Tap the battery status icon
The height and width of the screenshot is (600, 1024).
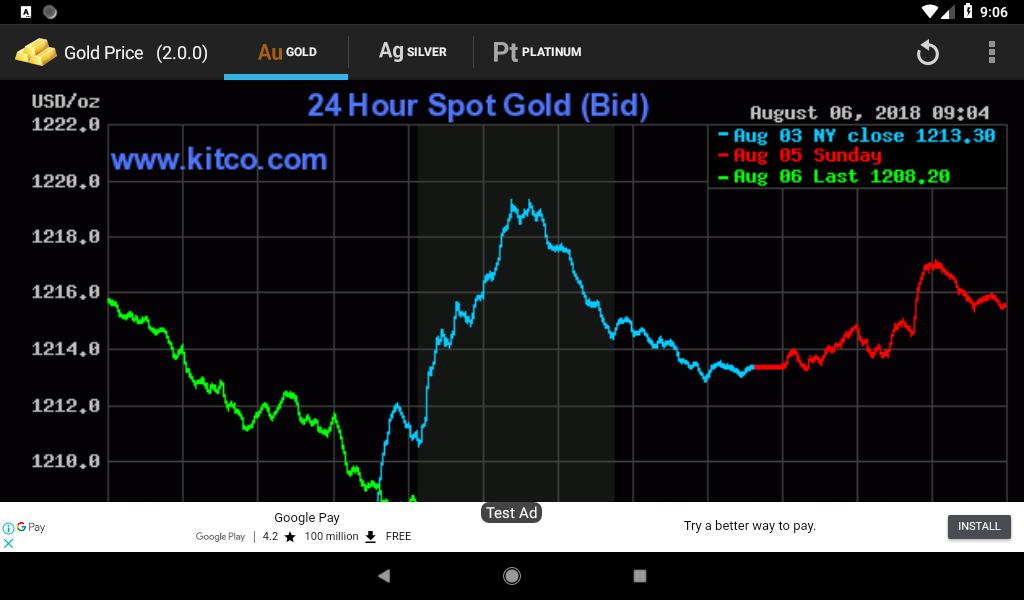[968, 11]
